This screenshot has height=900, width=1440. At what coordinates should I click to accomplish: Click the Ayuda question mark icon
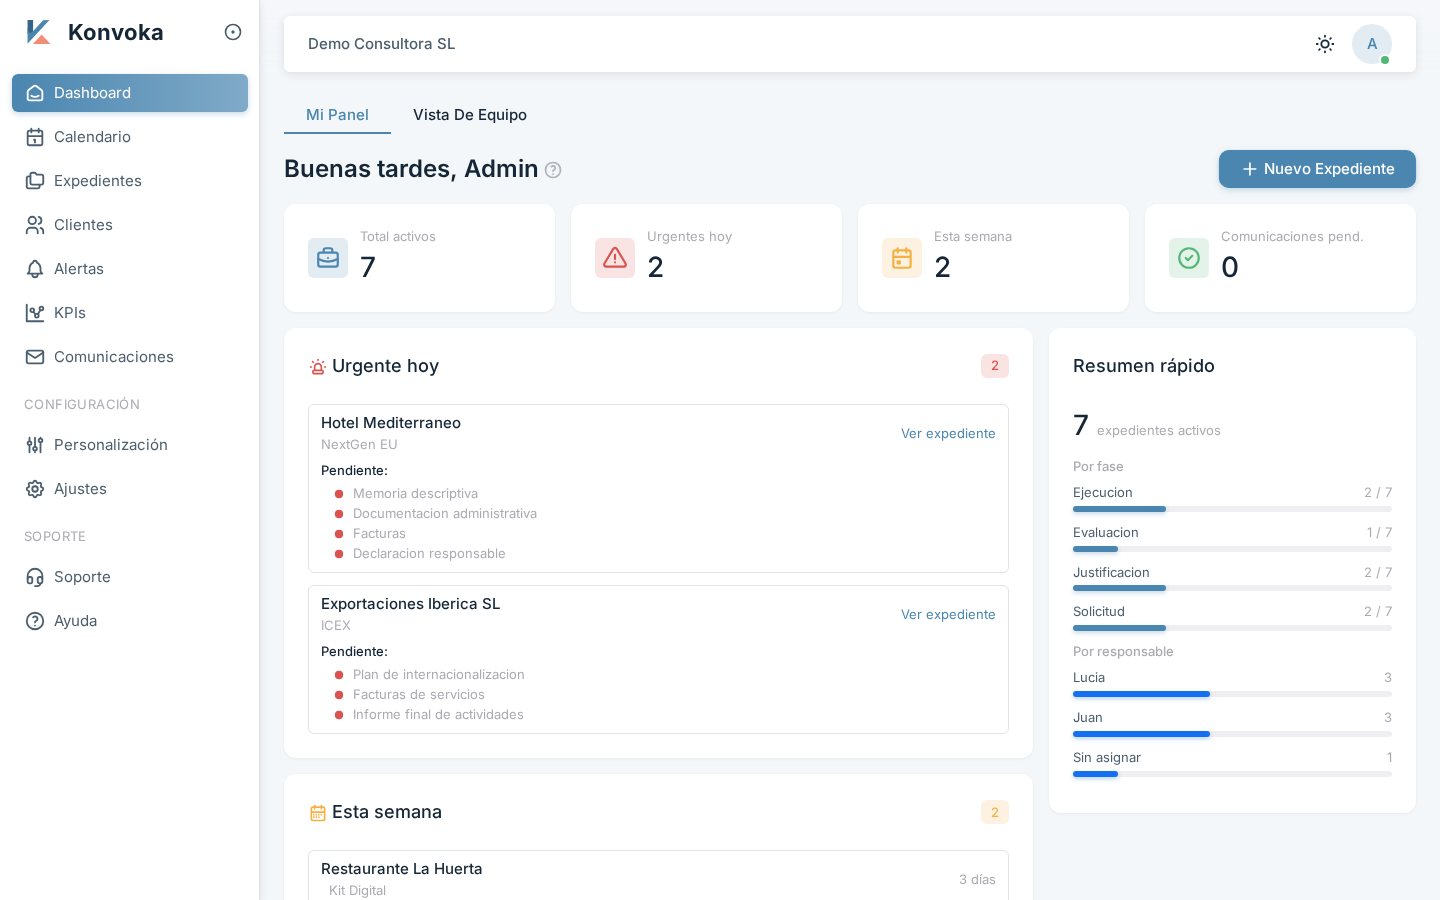click(x=35, y=621)
